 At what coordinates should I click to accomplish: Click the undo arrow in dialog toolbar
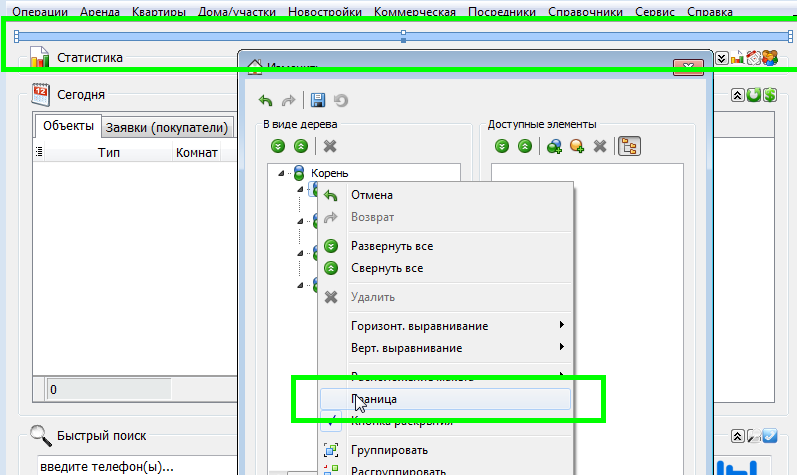pos(265,100)
